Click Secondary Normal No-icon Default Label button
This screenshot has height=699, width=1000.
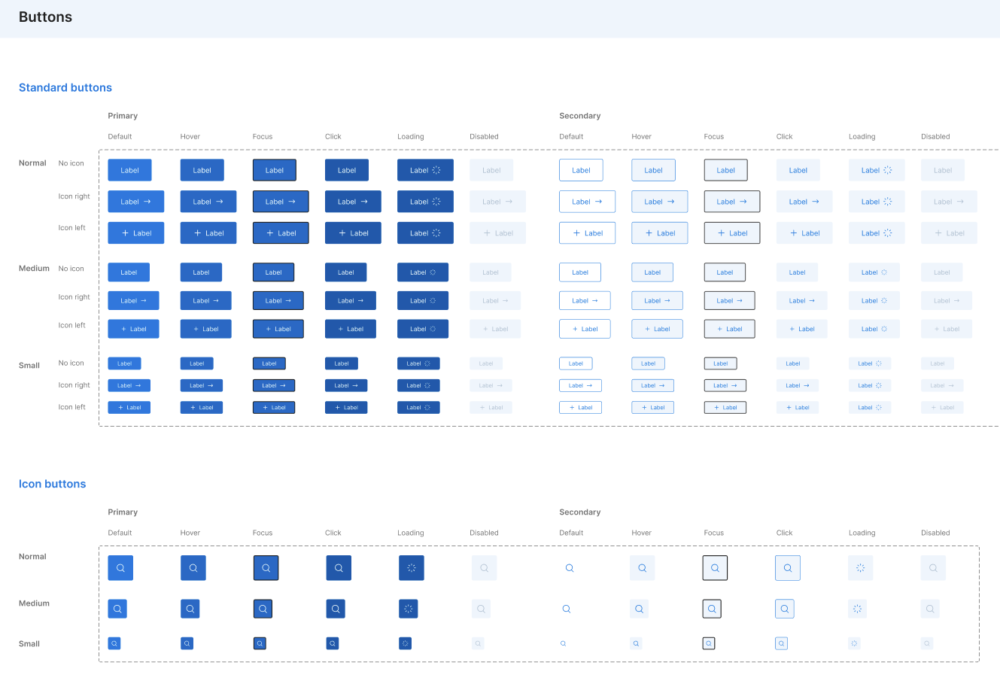(581, 170)
